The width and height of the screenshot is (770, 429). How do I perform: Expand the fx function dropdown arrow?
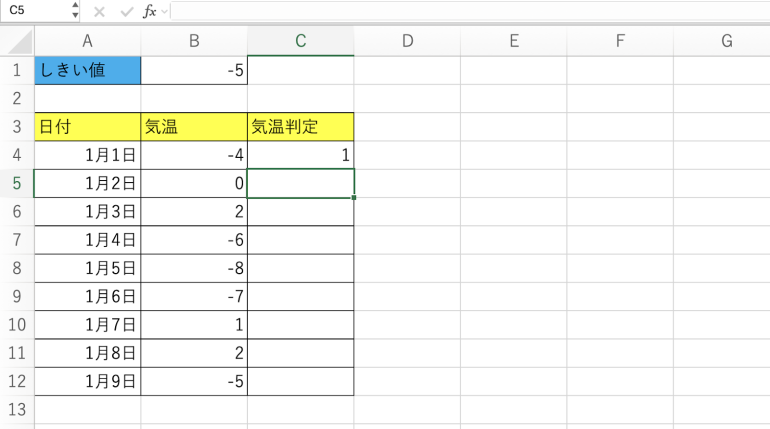tap(165, 11)
